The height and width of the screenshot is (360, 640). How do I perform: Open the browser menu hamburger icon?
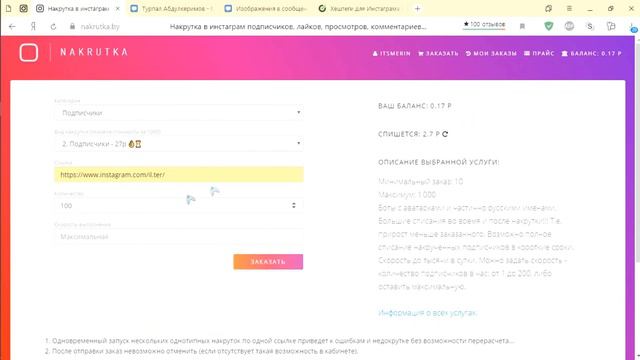coord(569,9)
